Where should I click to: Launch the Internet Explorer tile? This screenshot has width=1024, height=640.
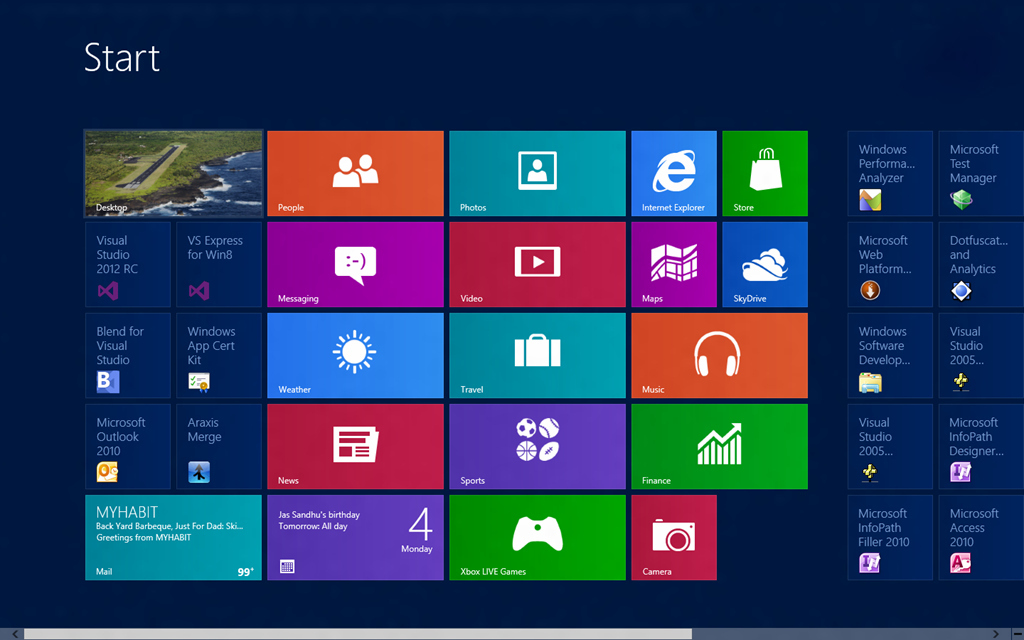(672, 173)
